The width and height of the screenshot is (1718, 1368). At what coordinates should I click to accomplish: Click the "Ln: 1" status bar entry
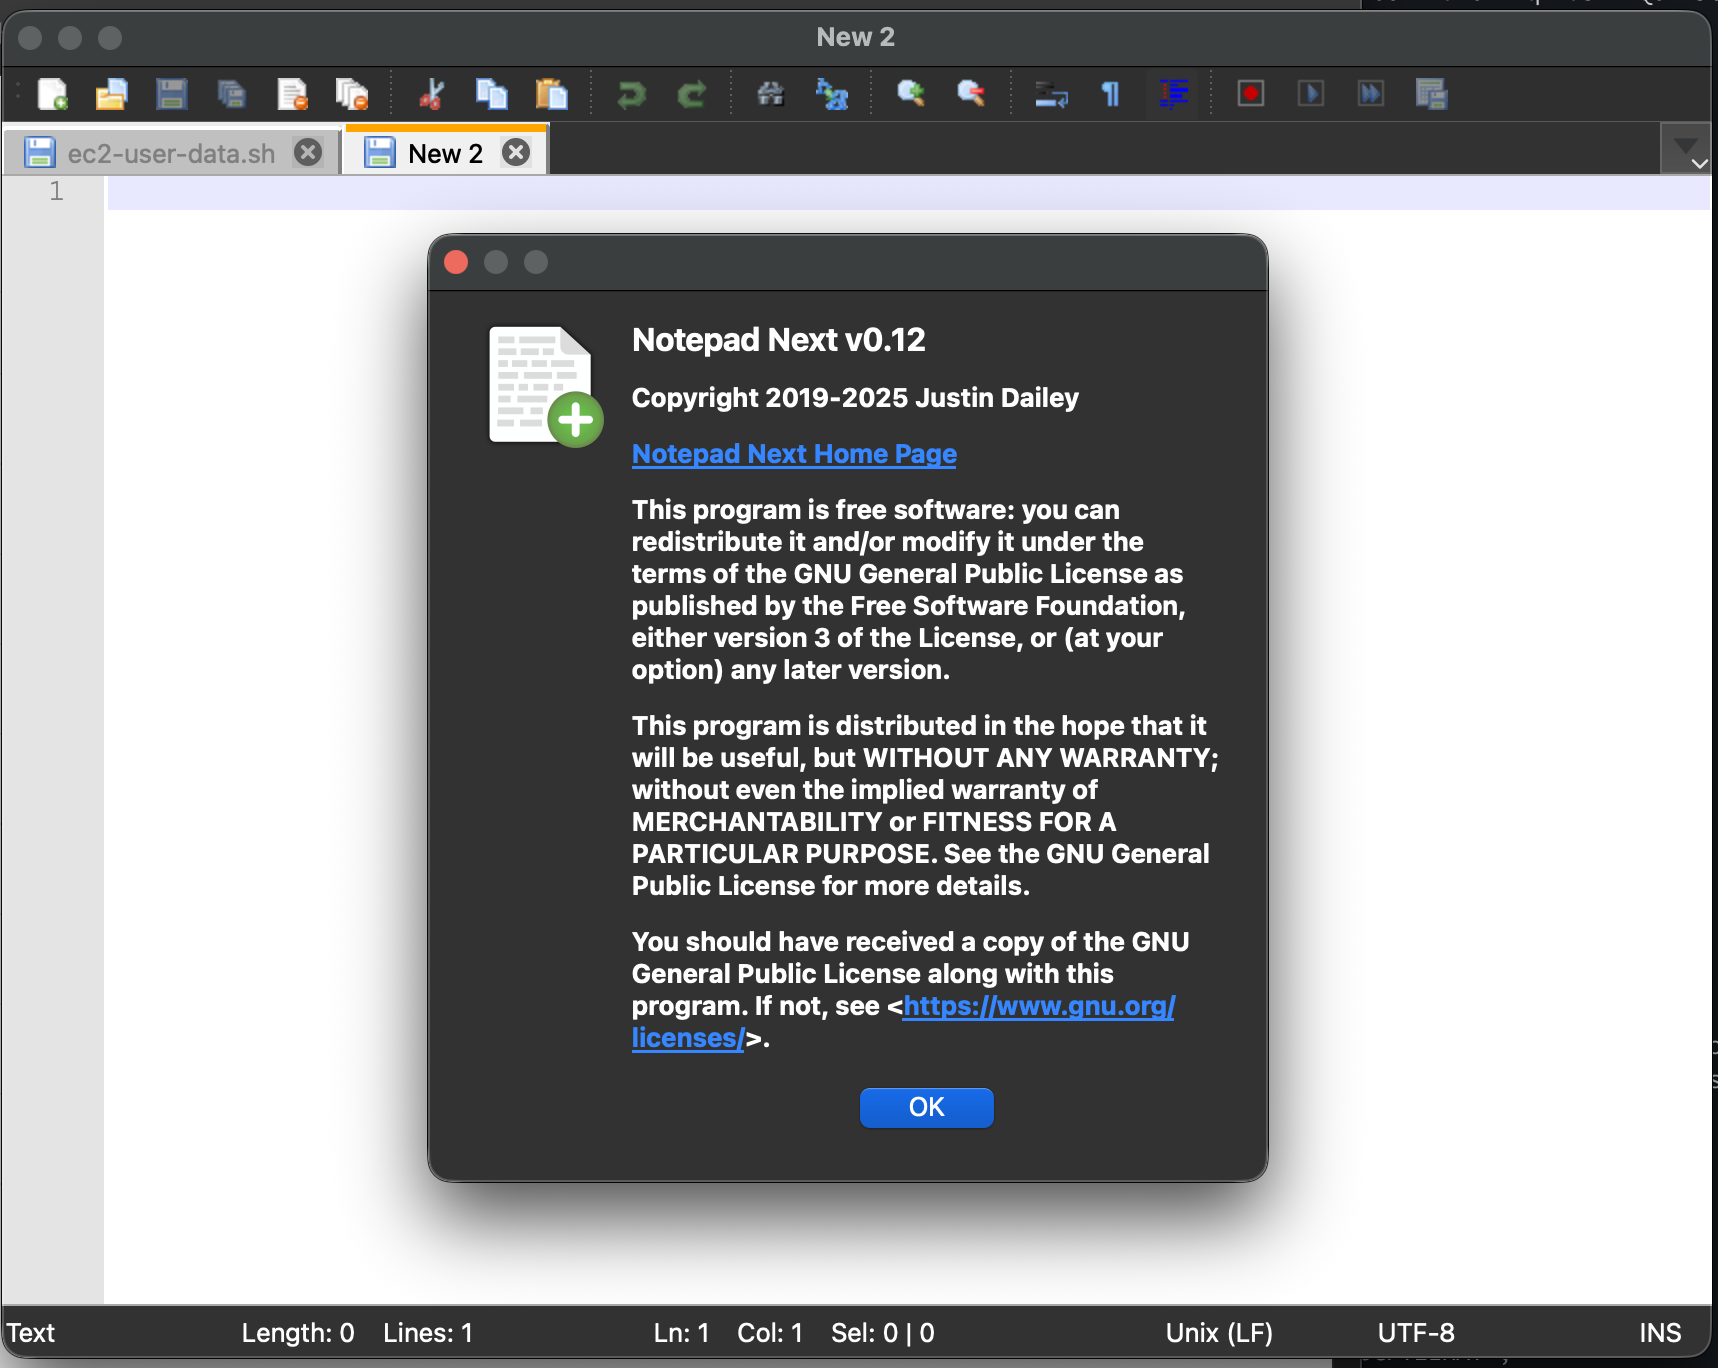pyautogui.click(x=682, y=1333)
